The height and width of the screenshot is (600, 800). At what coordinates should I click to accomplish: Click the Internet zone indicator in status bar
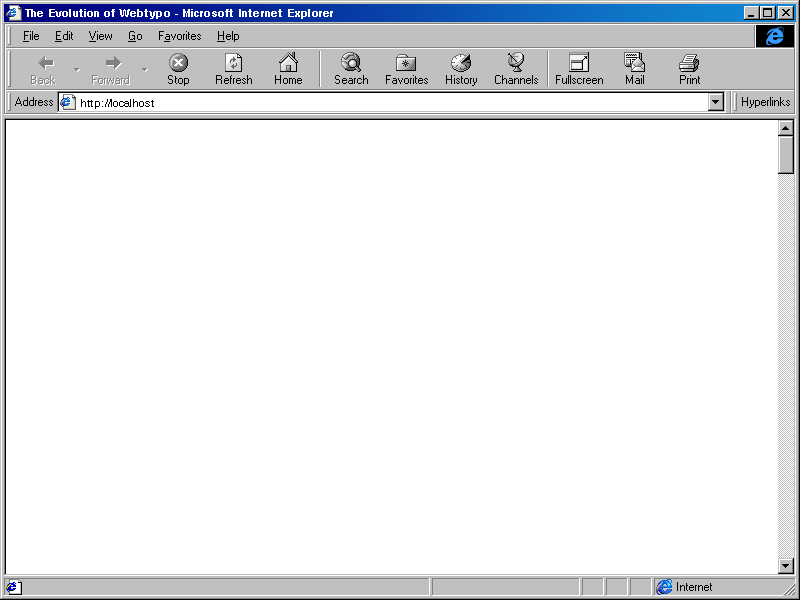click(x=684, y=587)
